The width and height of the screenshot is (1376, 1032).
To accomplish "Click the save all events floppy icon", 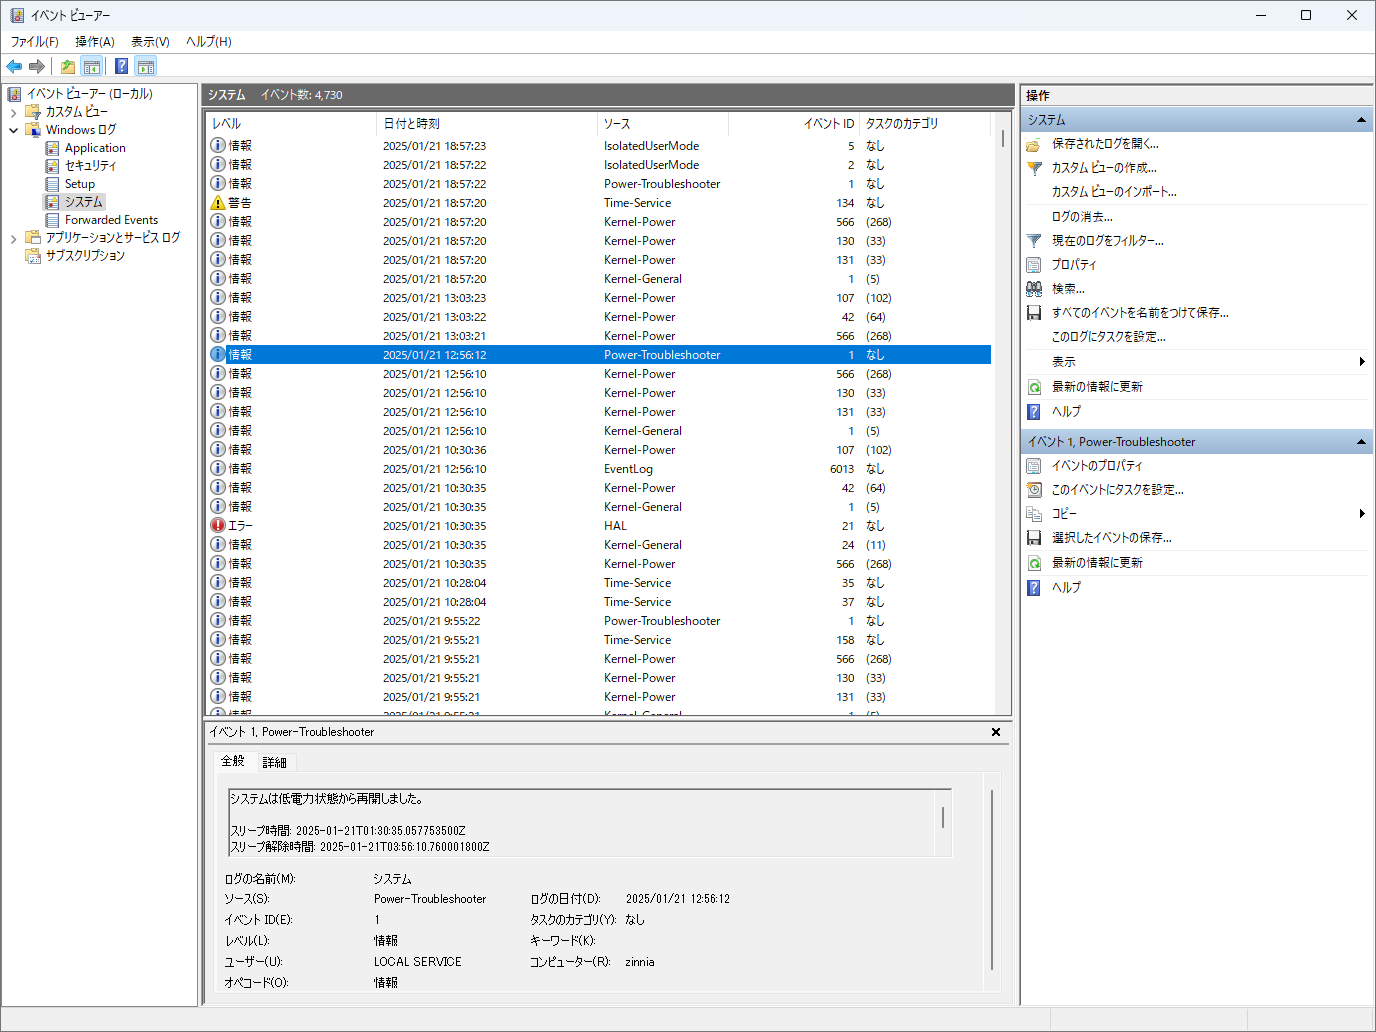I will tap(1034, 313).
